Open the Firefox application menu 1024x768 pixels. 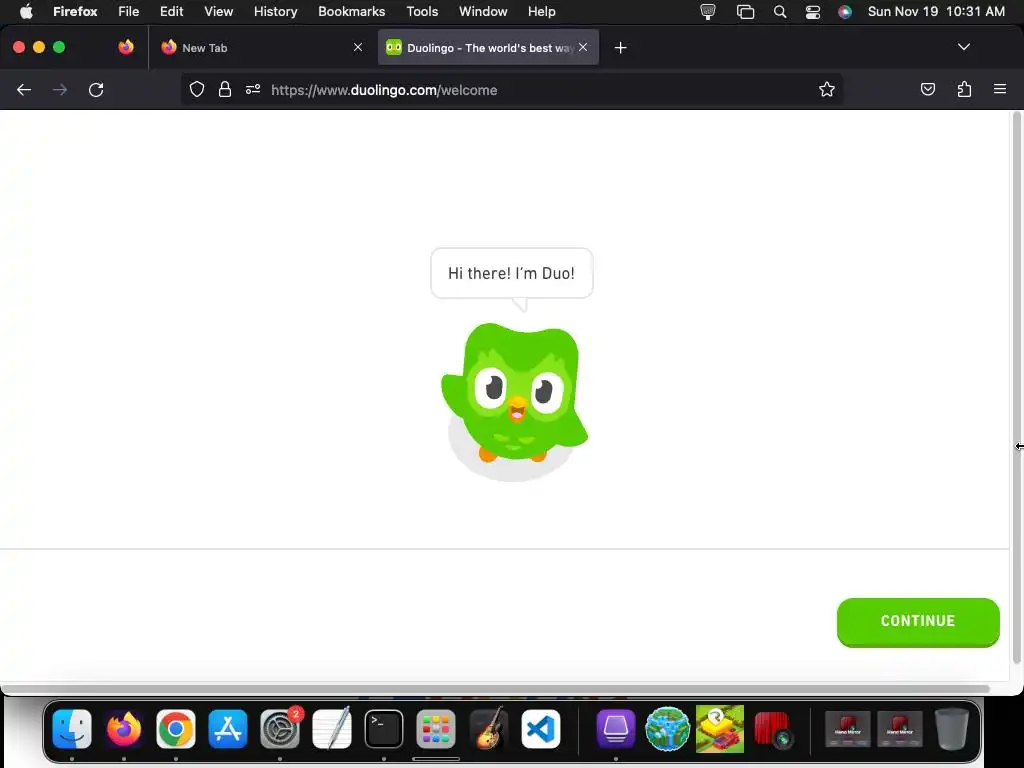pyautogui.click(x=75, y=12)
